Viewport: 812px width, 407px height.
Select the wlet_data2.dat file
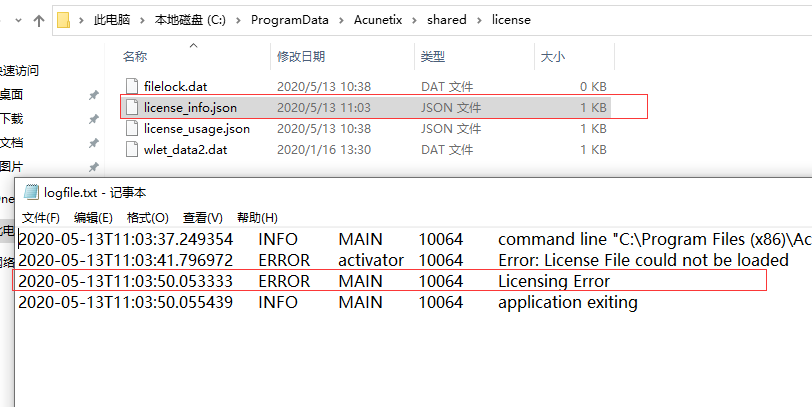click(185, 149)
